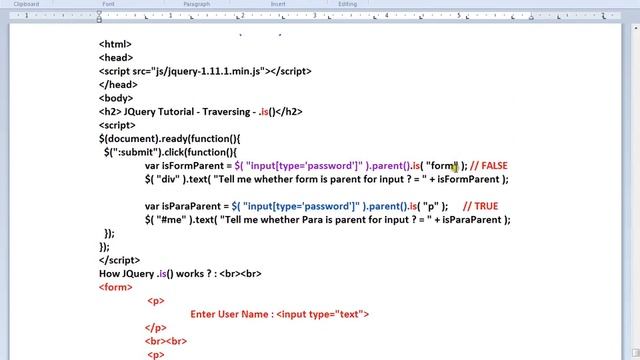Click the h2 JQuery Tutorial heading line

[200, 111]
